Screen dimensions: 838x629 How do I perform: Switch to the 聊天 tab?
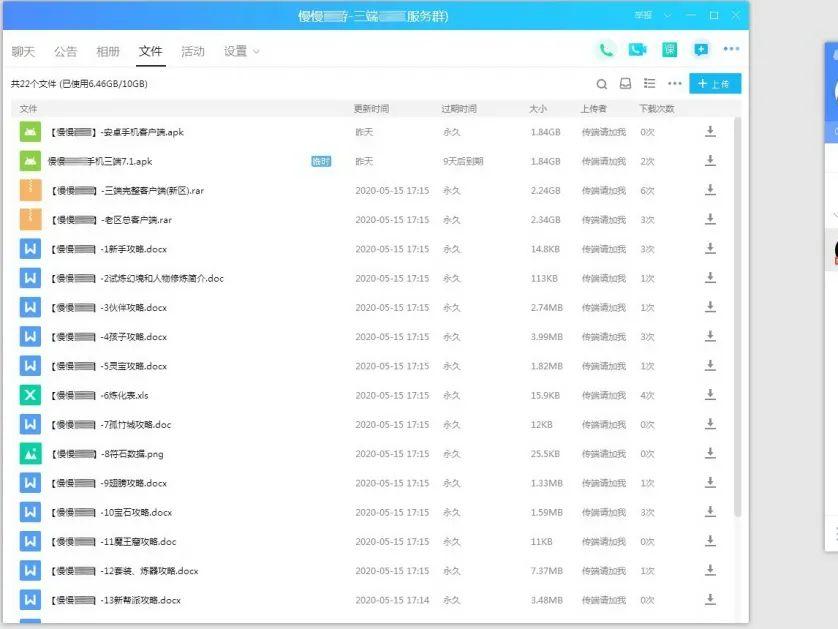23,51
